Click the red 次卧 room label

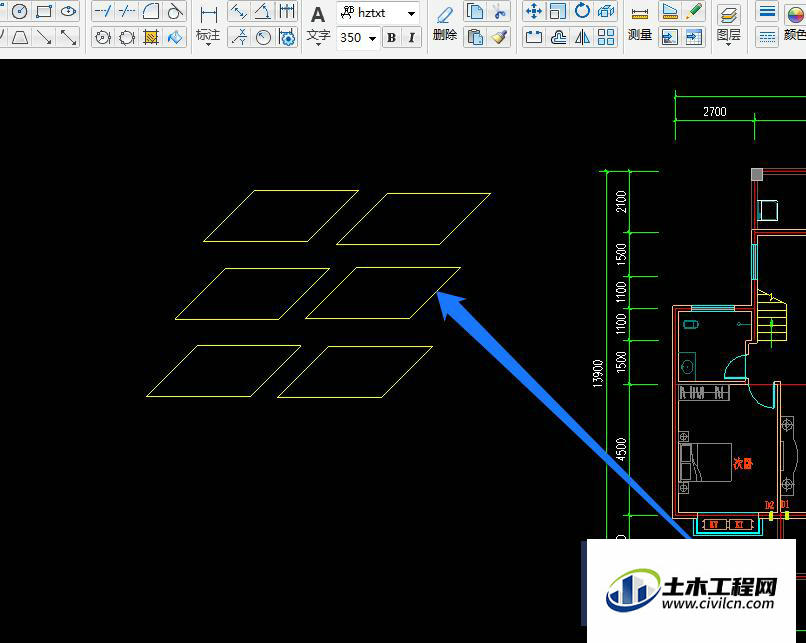pyautogui.click(x=743, y=463)
